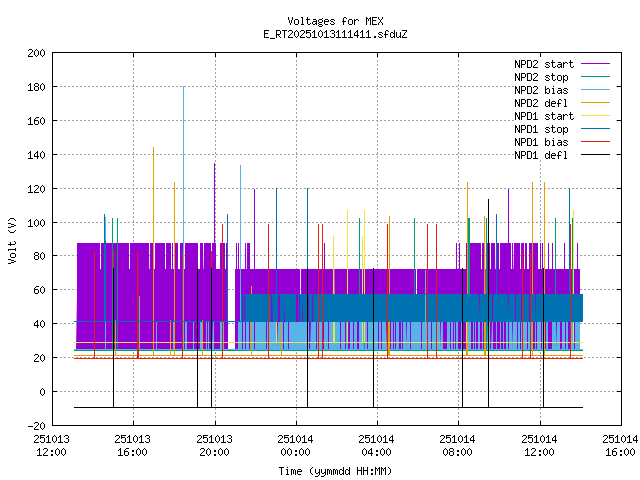Click the -20 y-axis tick label
Screen dimensions: 640x480
pyautogui.click(x=34, y=426)
